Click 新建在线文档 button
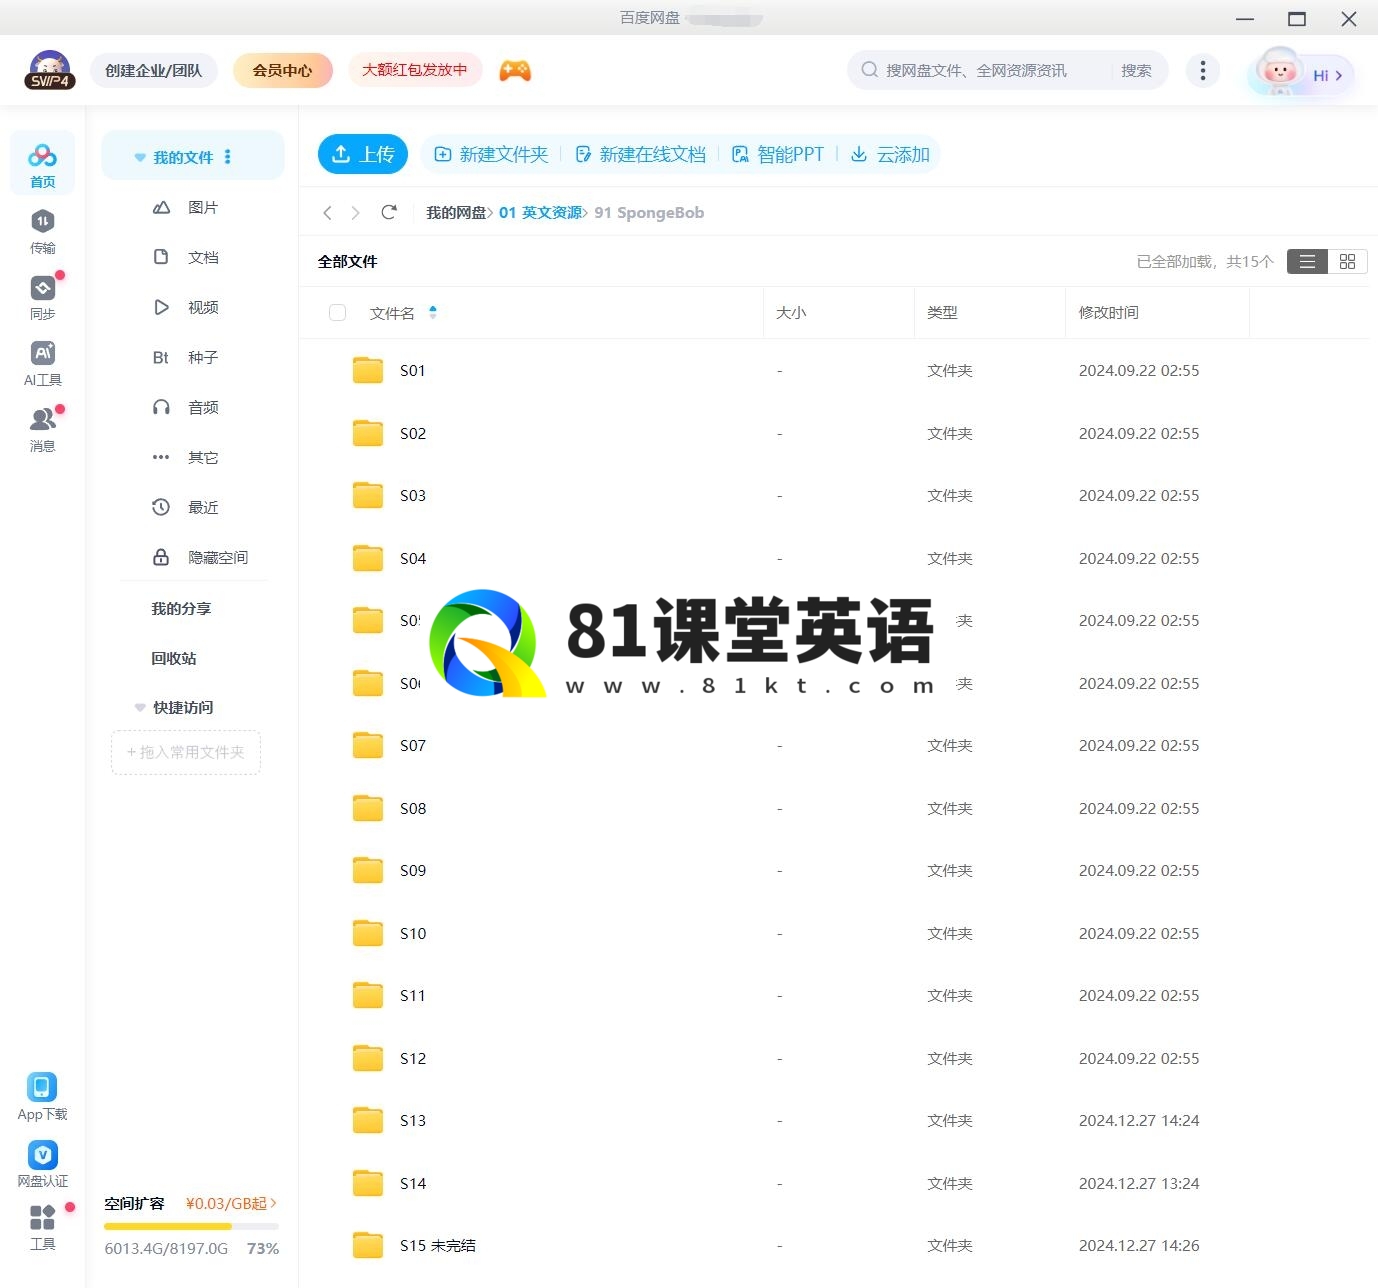 pos(640,154)
